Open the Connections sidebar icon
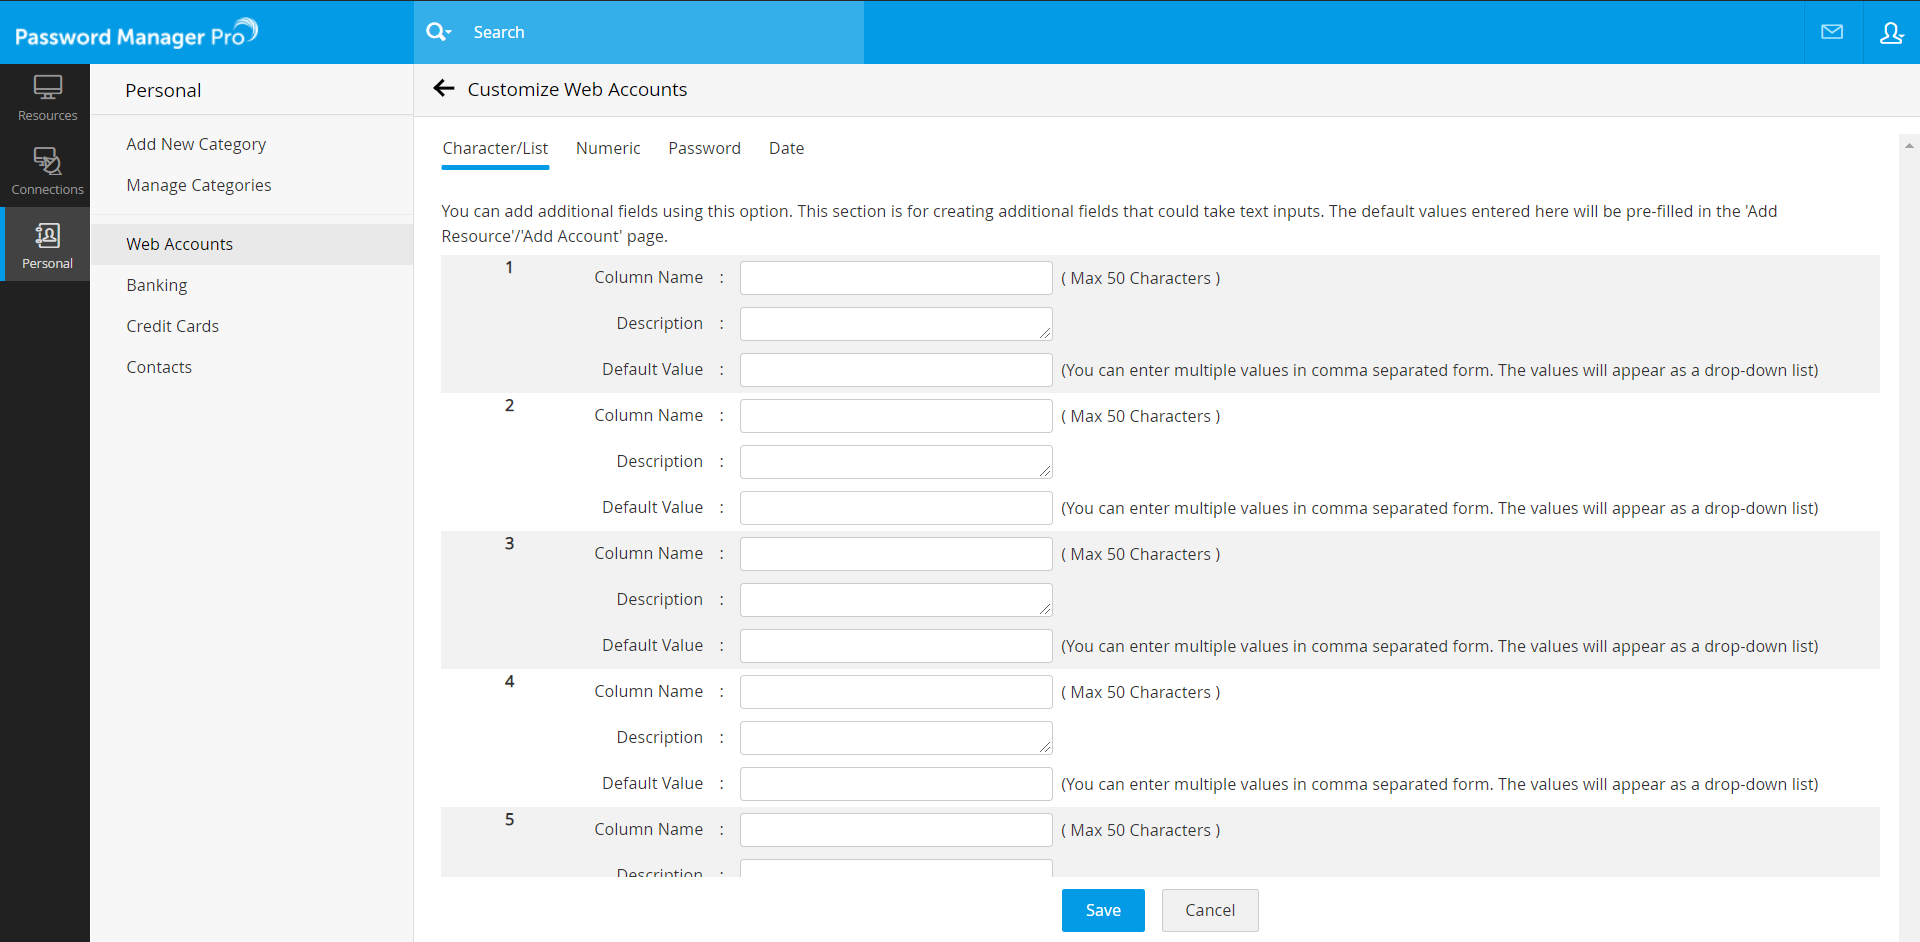 (47, 171)
